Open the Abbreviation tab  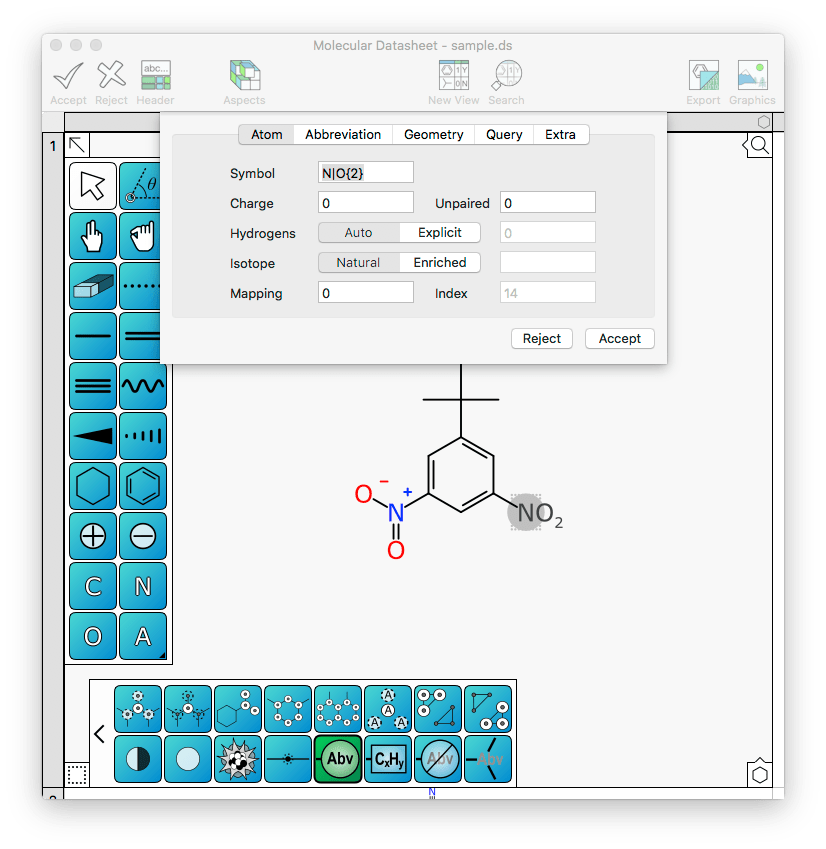click(x=343, y=135)
